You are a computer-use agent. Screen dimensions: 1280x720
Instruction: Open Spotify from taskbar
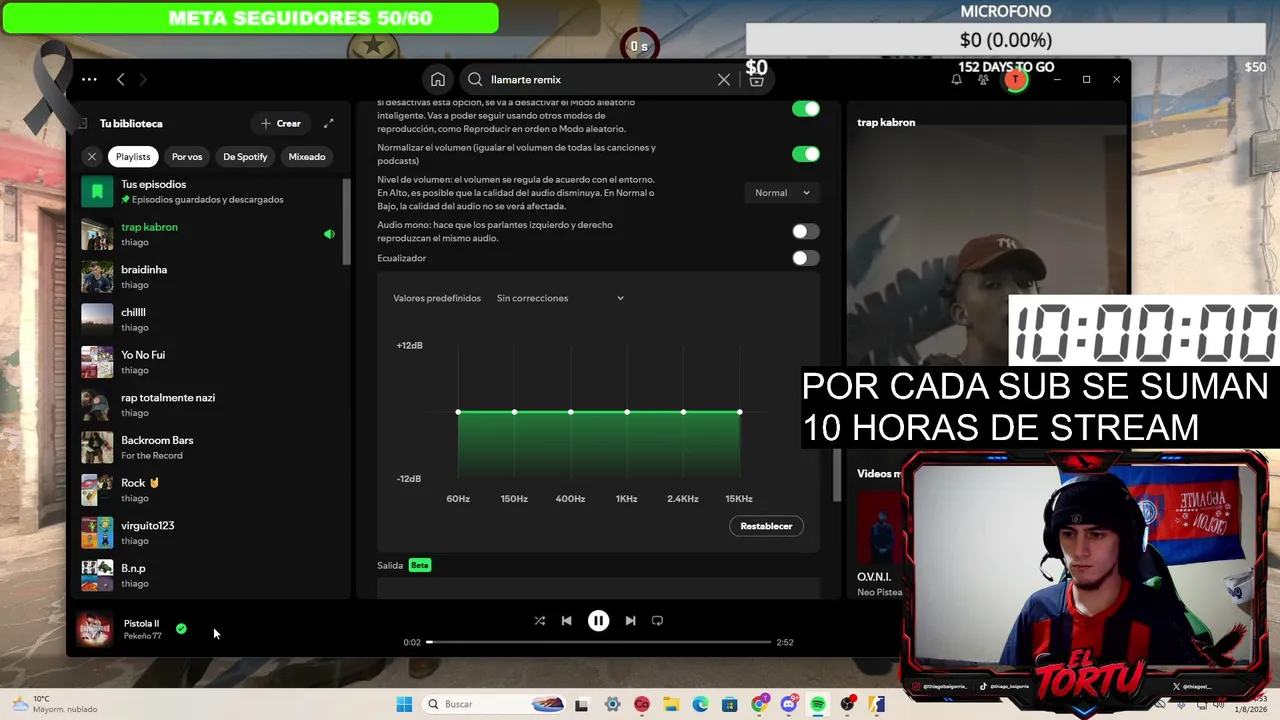coord(818,704)
